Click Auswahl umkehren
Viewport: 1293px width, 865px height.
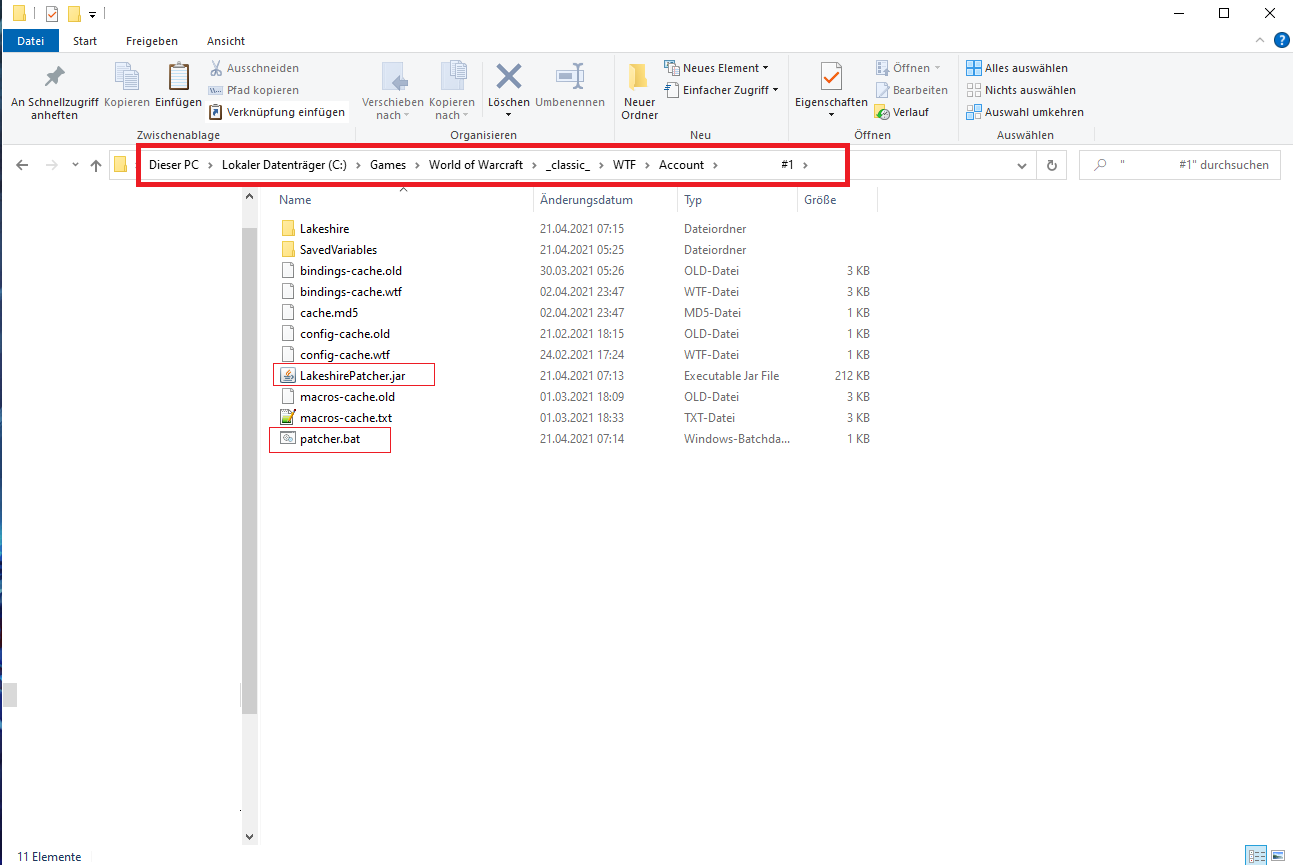(x=1025, y=112)
